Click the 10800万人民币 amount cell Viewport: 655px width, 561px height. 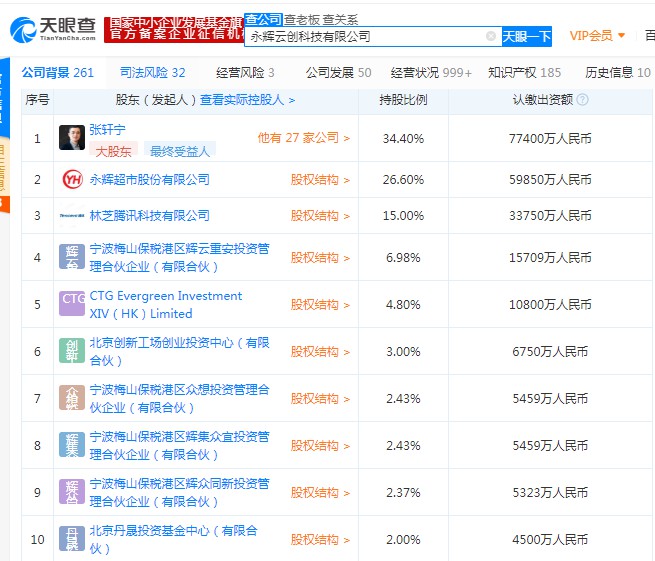click(x=550, y=305)
